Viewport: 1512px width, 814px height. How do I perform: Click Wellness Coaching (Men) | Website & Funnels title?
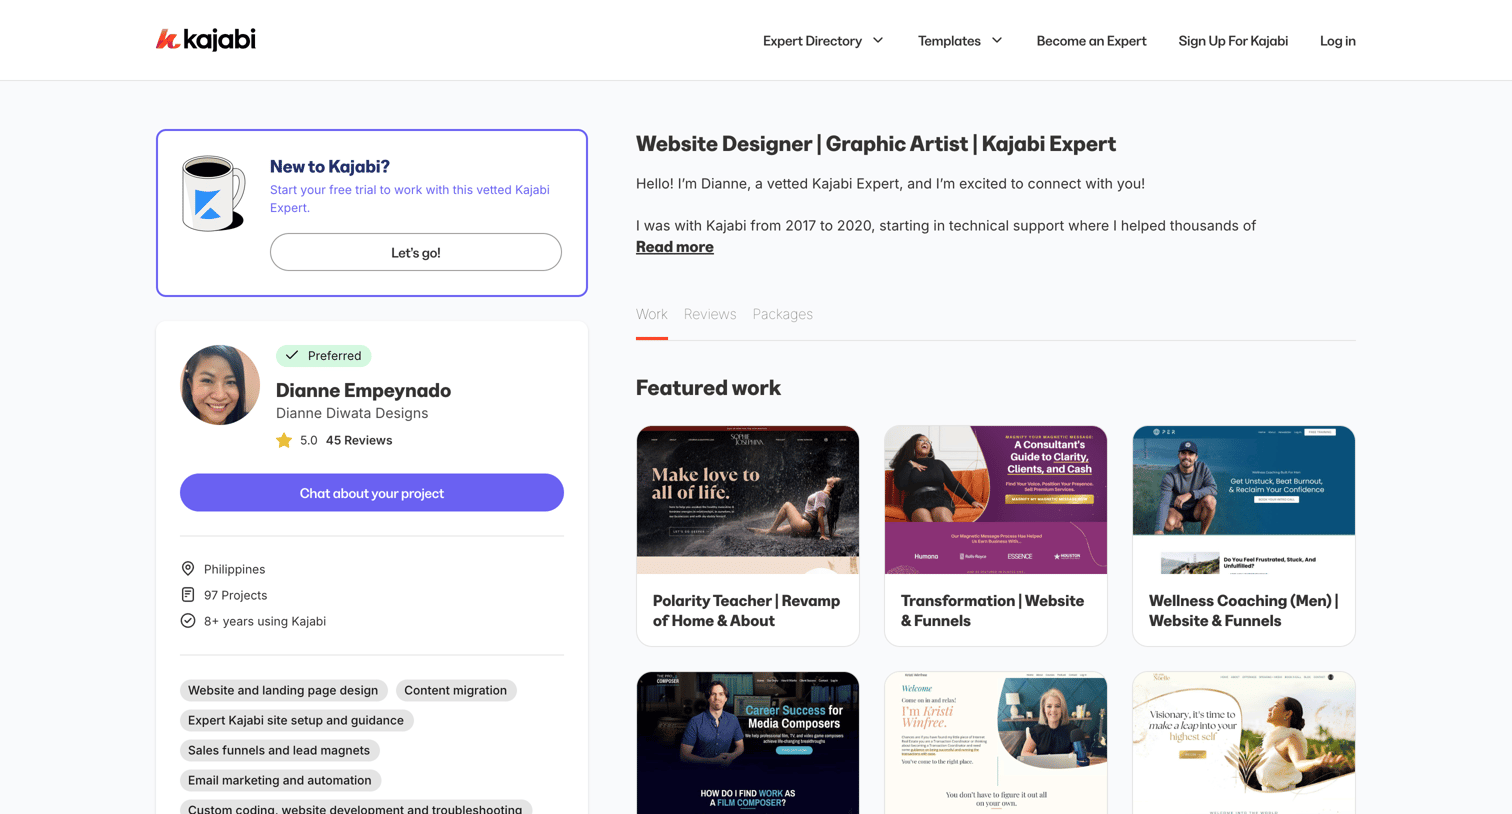[1244, 611]
